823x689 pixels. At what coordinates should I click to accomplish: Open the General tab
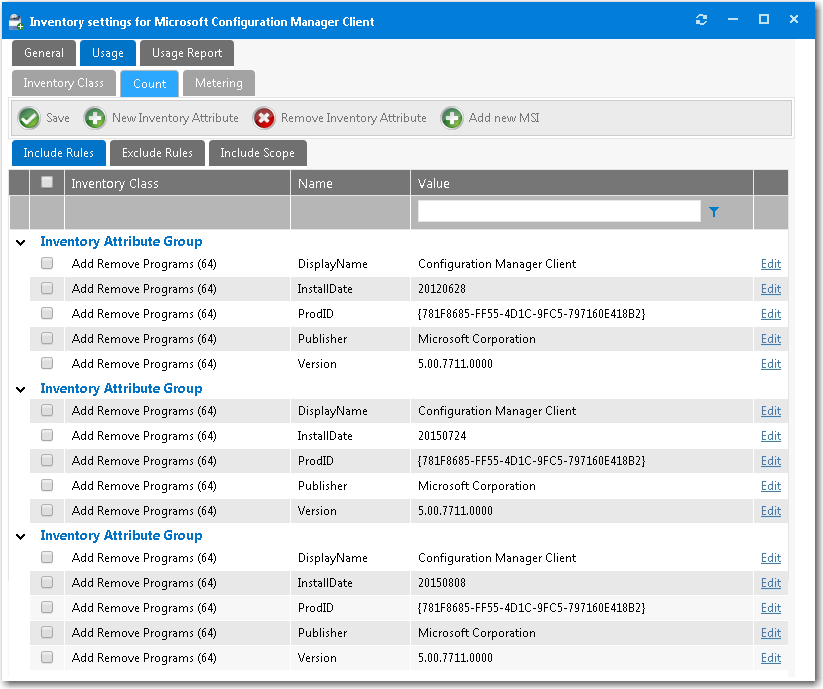(44, 53)
